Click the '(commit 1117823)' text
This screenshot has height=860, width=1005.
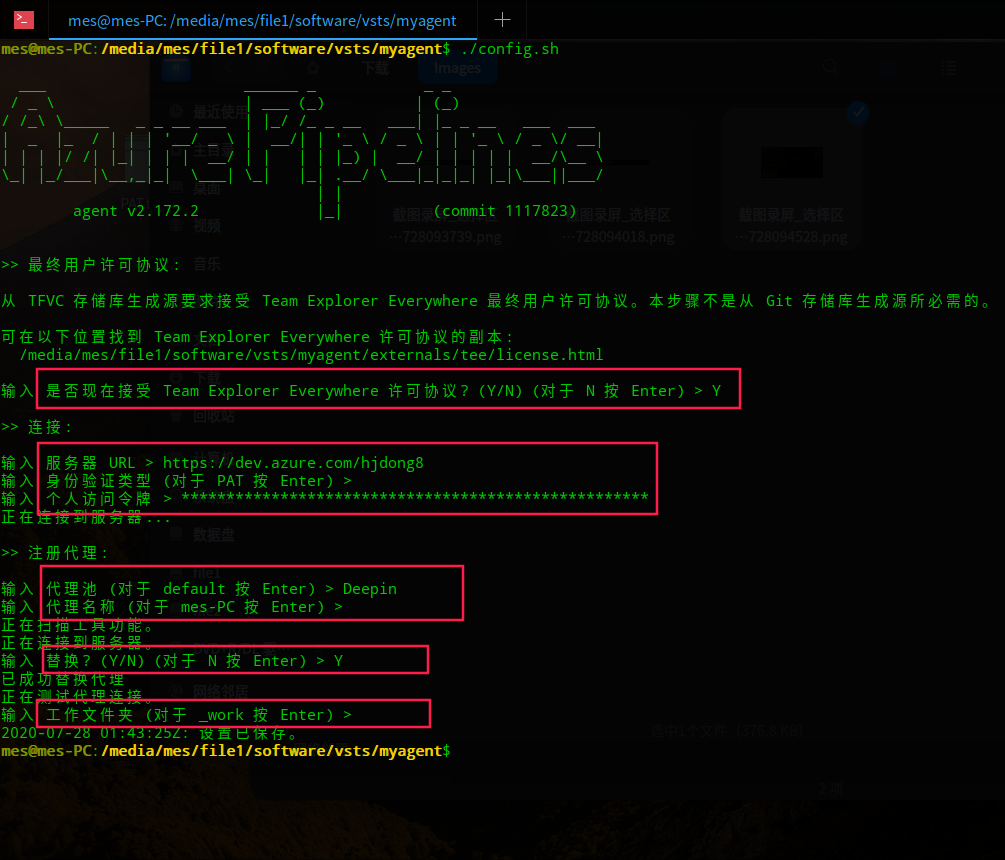point(505,211)
